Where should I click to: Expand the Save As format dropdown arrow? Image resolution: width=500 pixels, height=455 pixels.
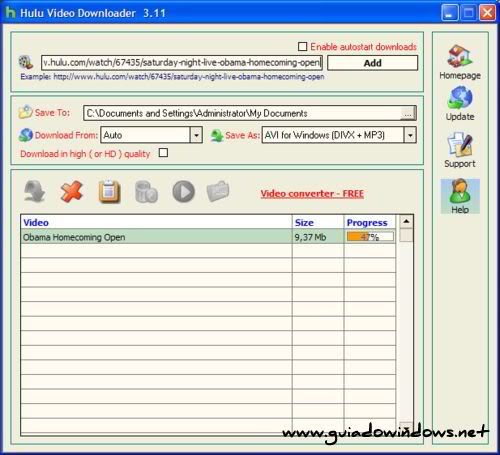410,135
